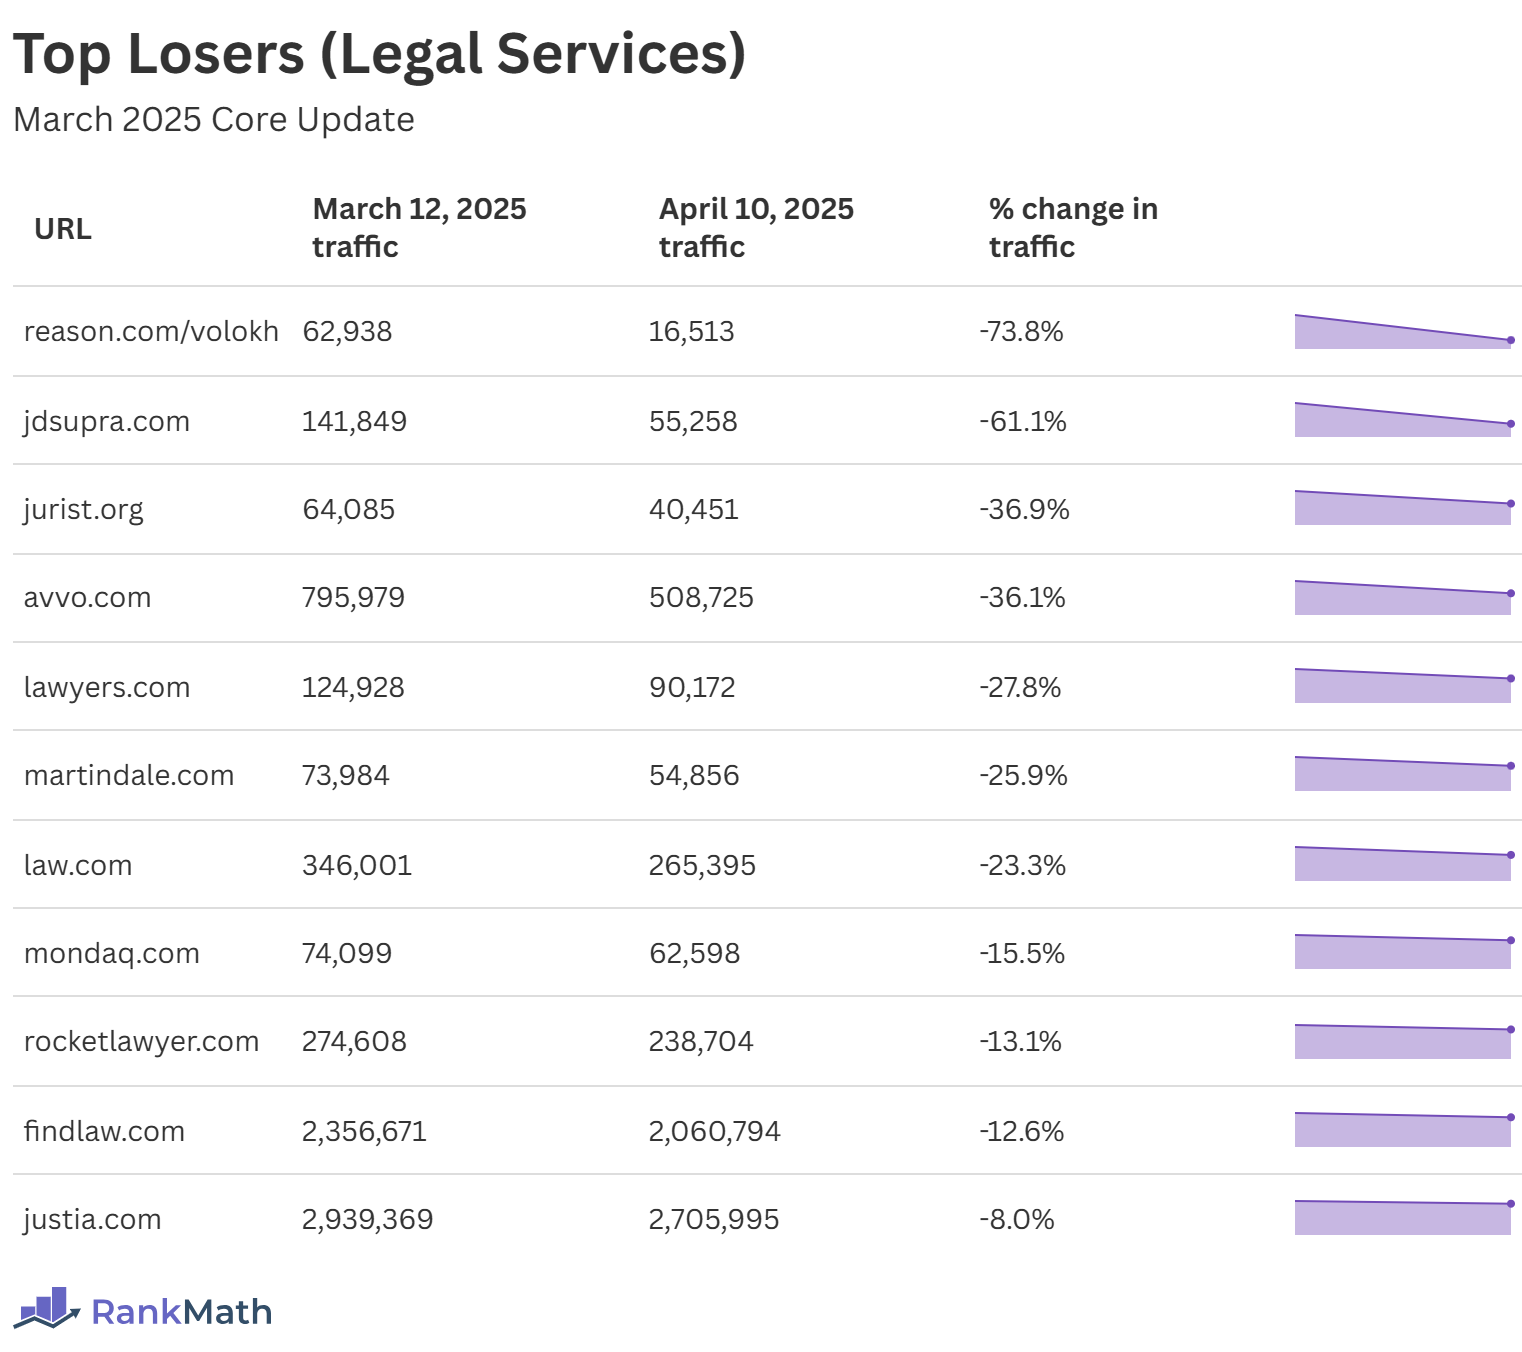Click the jurist.org URL cell
This screenshot has width=1522, height=1352.
[83, 509]
